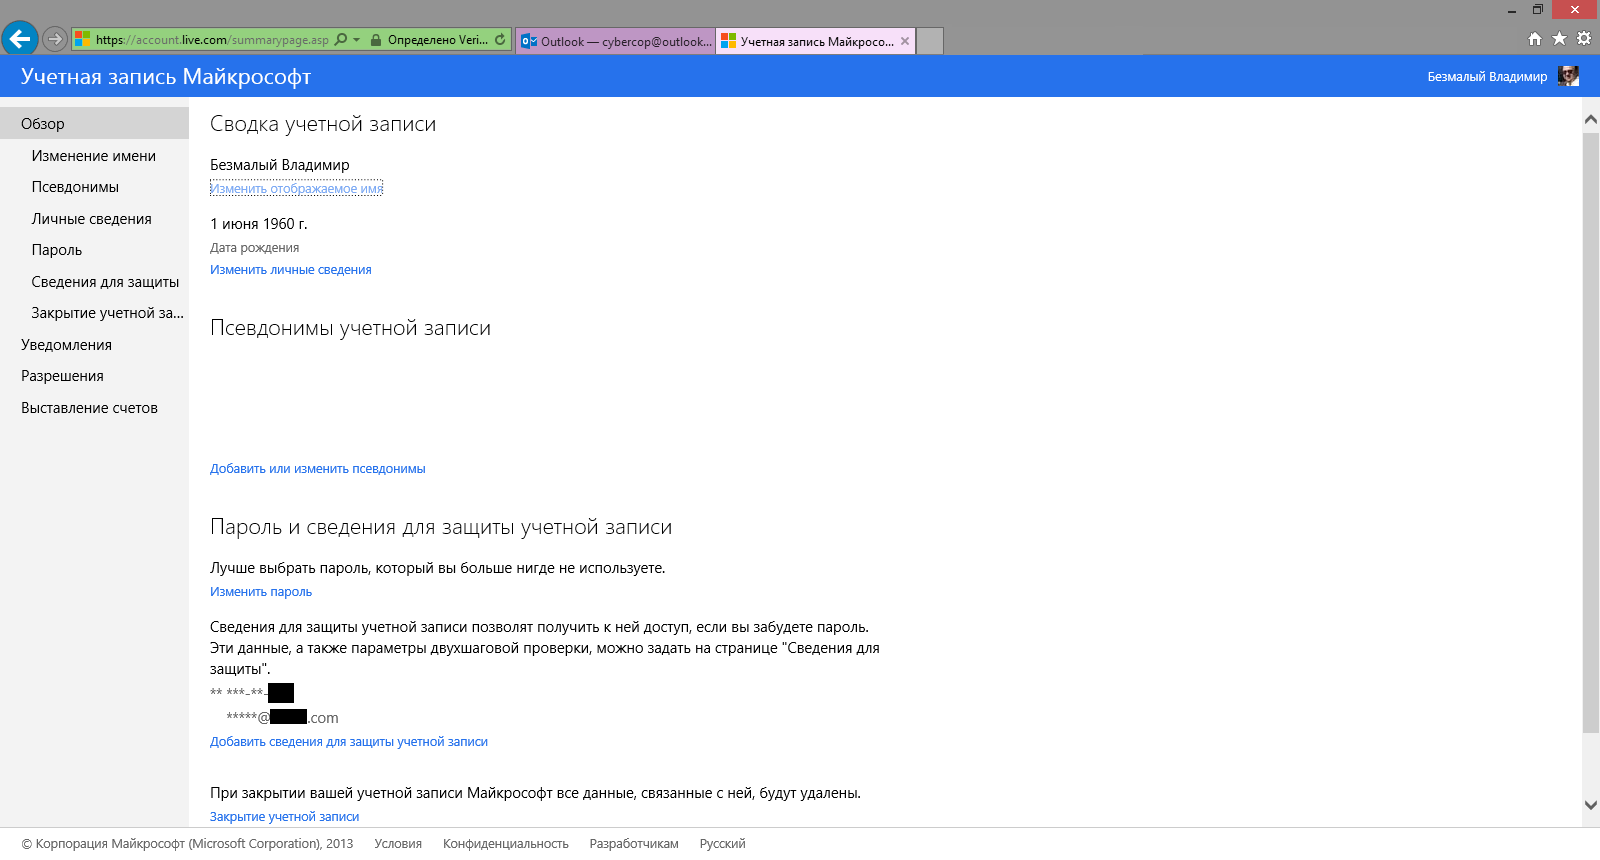Refresh the page with reload icon

click(x=500, y=40)
